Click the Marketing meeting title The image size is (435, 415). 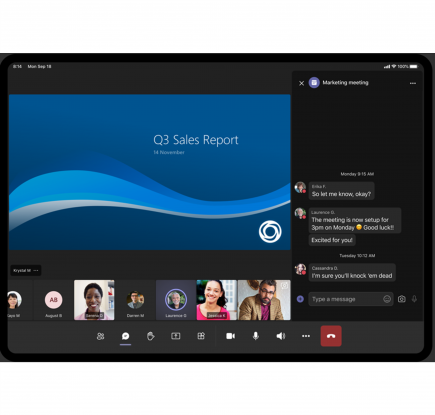345,83
